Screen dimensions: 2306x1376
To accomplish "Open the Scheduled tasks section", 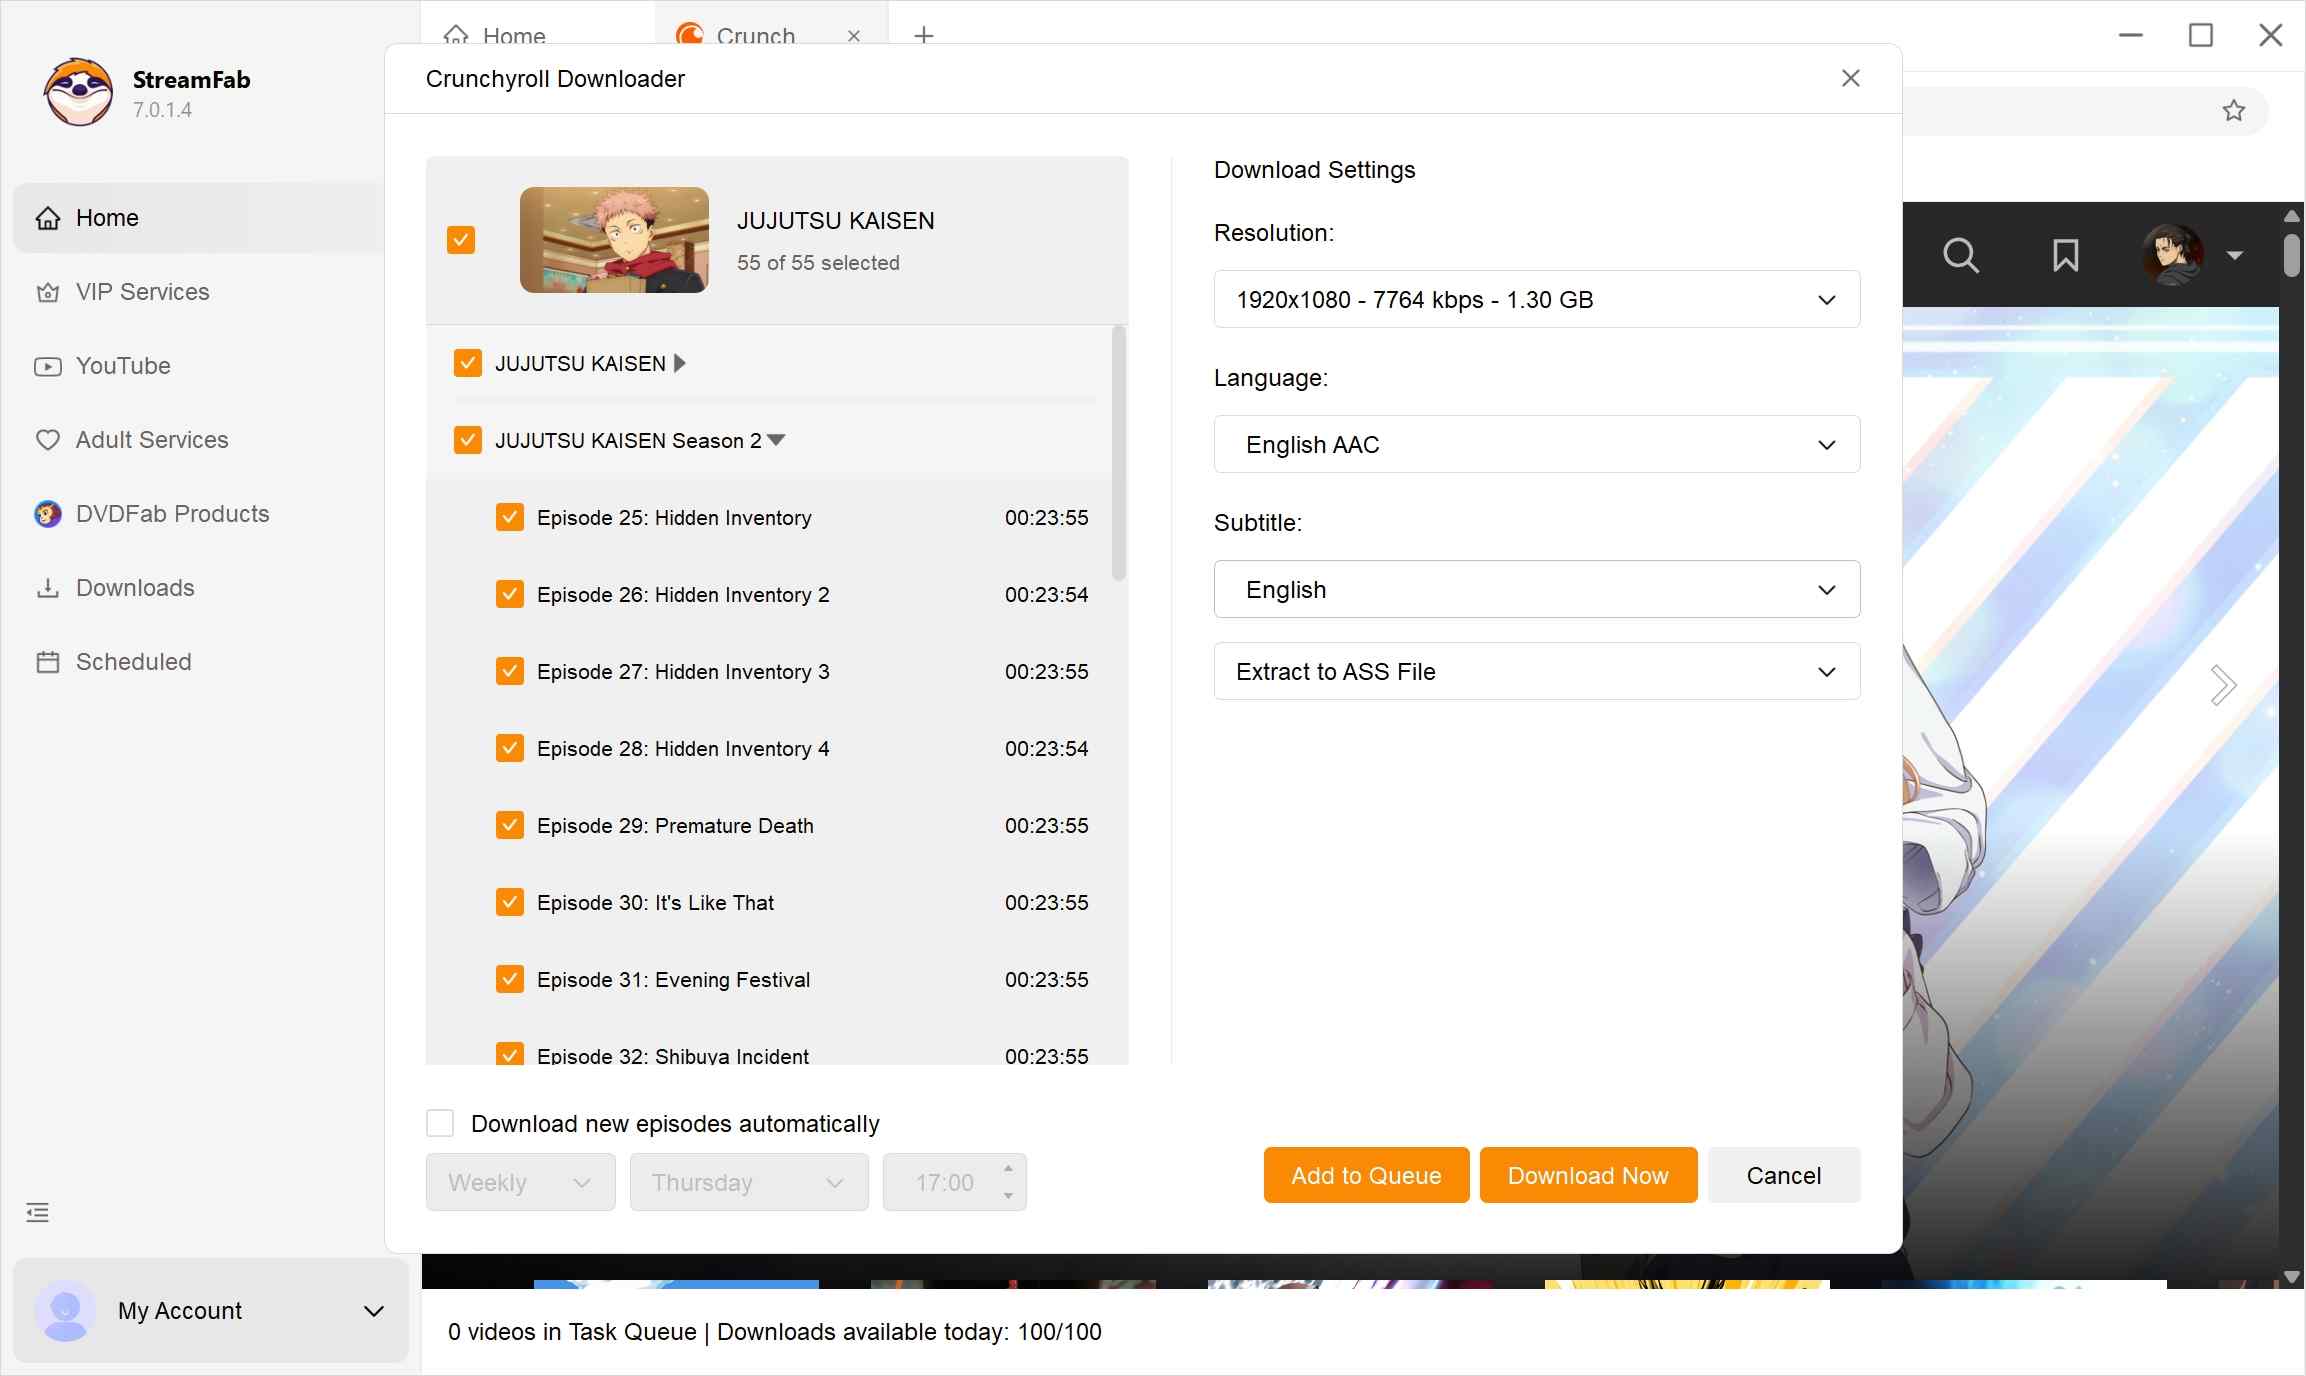I will pos(132,661).
